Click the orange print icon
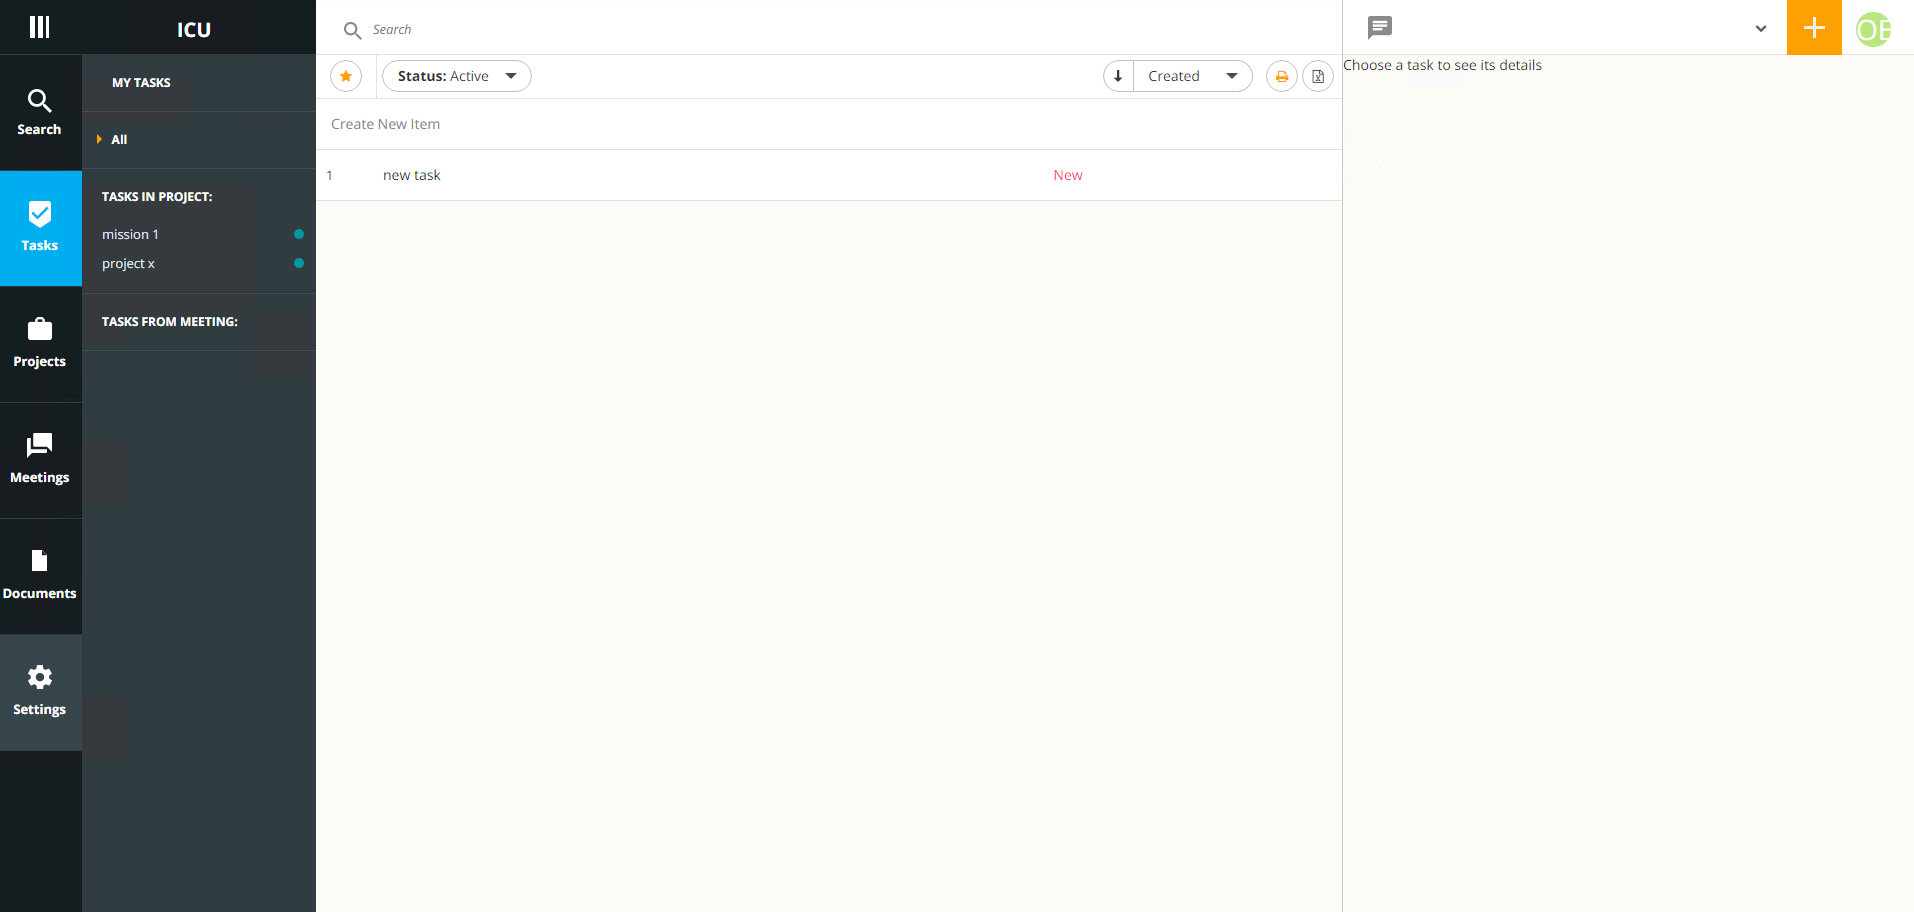 coord(1282,76)
